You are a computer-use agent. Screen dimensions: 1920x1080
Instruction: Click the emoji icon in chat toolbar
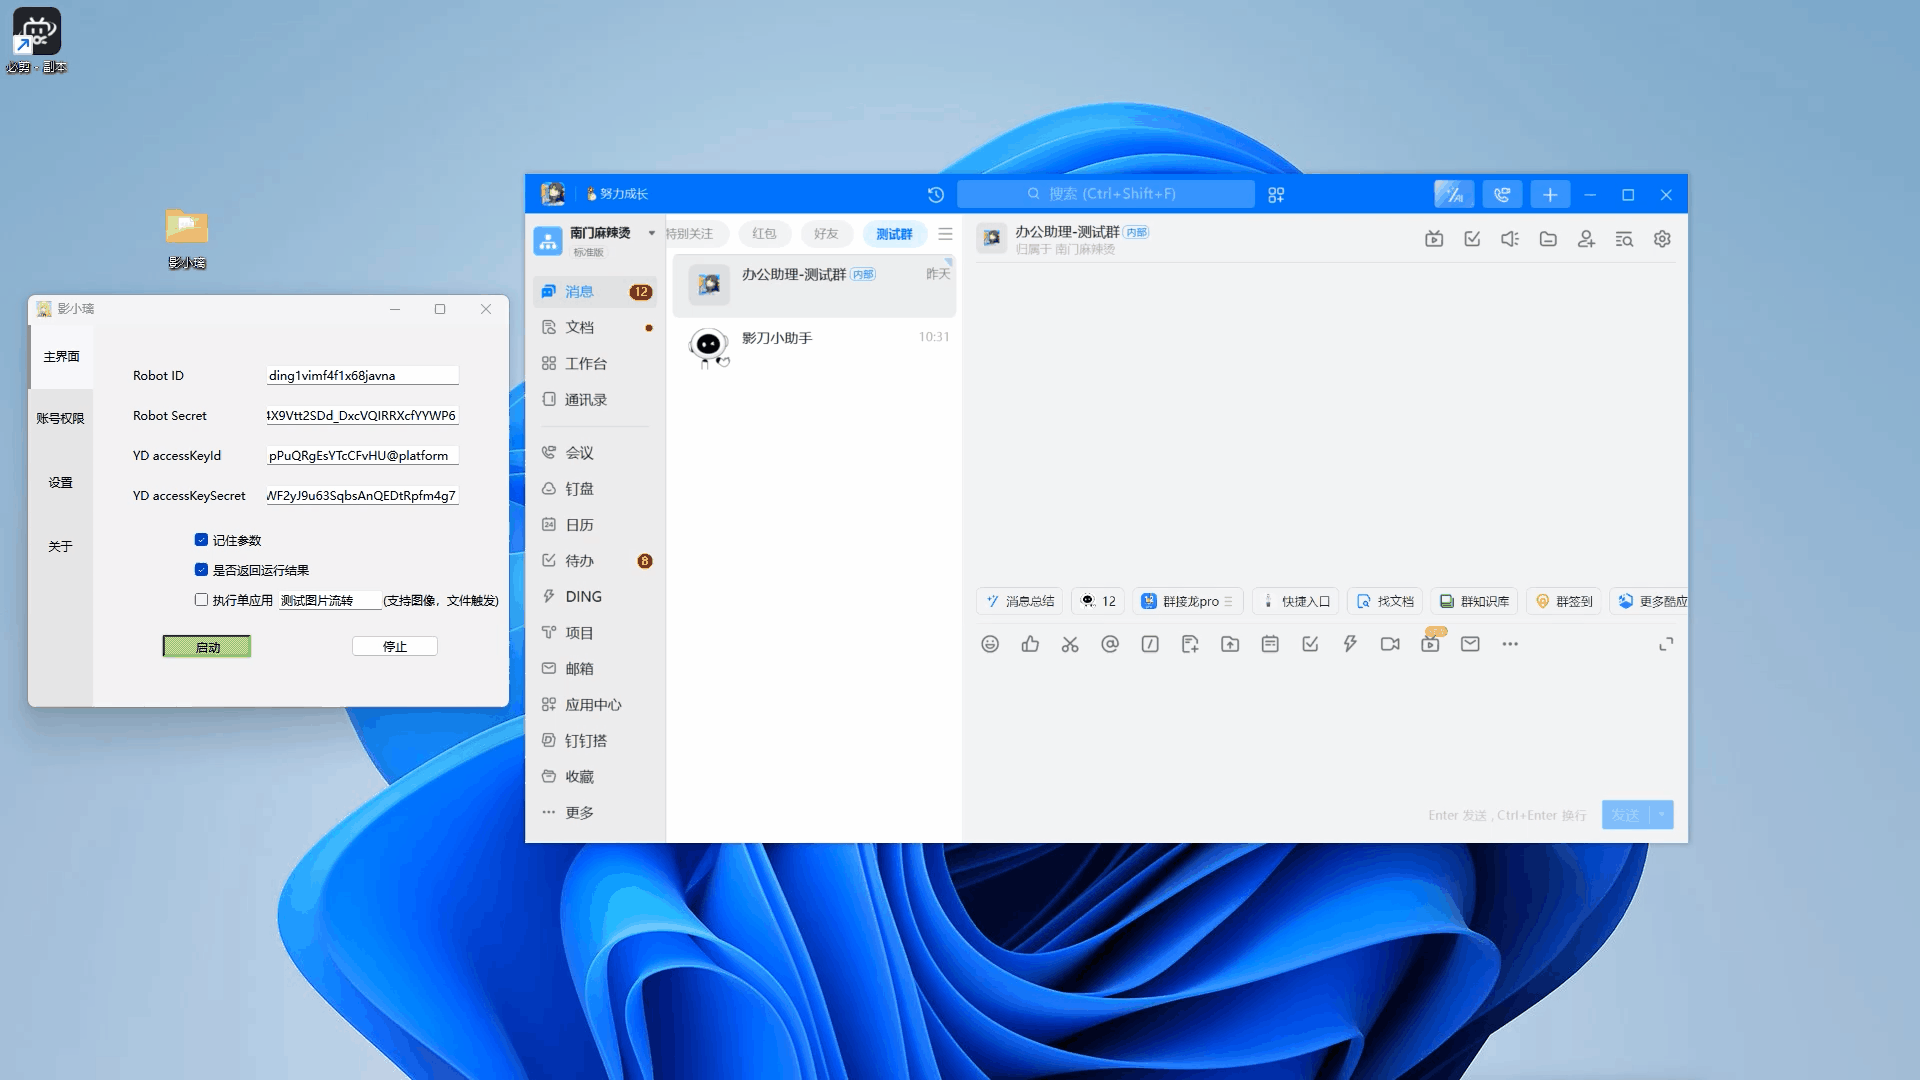point(990,644)
